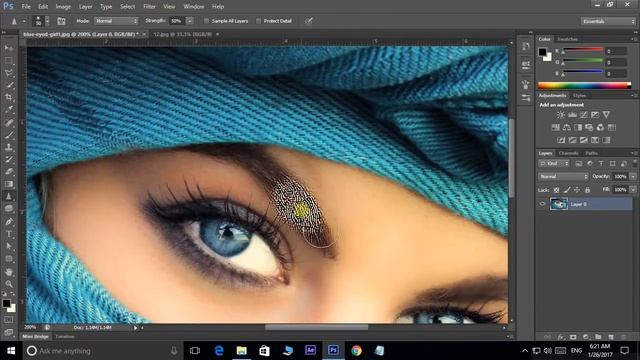Image resolution: width=640 pixels, height=360 pixels.
Task: Click the pressure-for-size icon in options bar
Action: (x=309, y=21)
